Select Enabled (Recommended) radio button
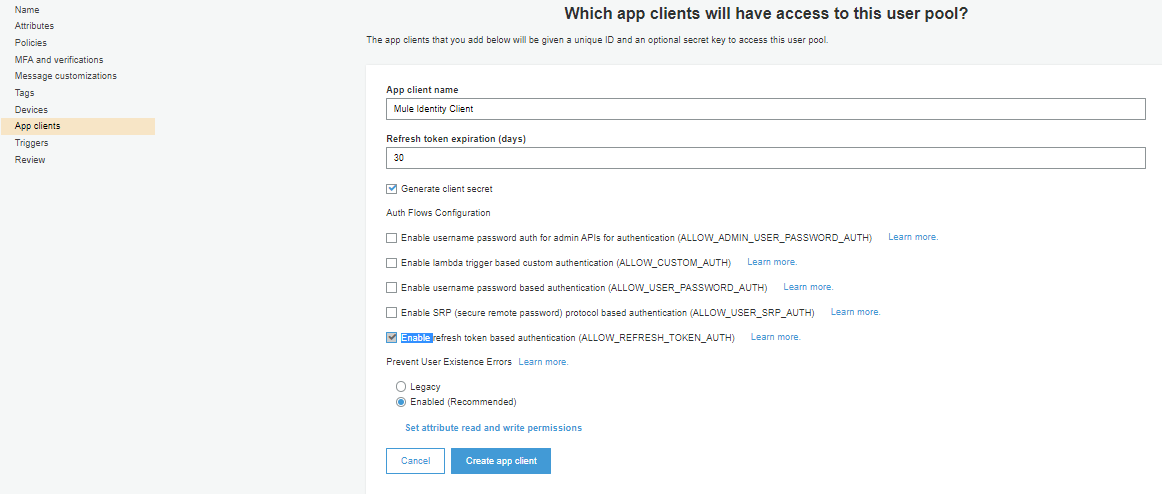The height and width of the screenshot is (494, 1162). (x=401, y=402)
